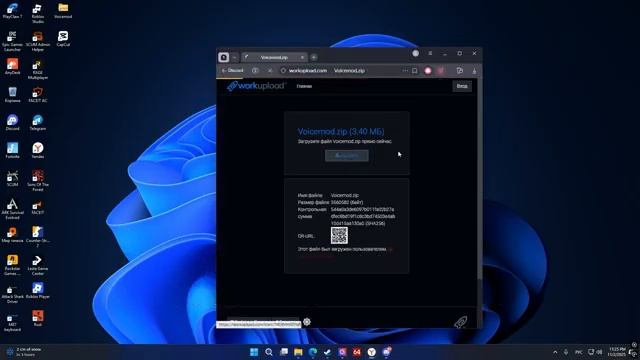Go back to Discord via browser back button
Viewport: 640px width, 360px height.
[232, 71]
